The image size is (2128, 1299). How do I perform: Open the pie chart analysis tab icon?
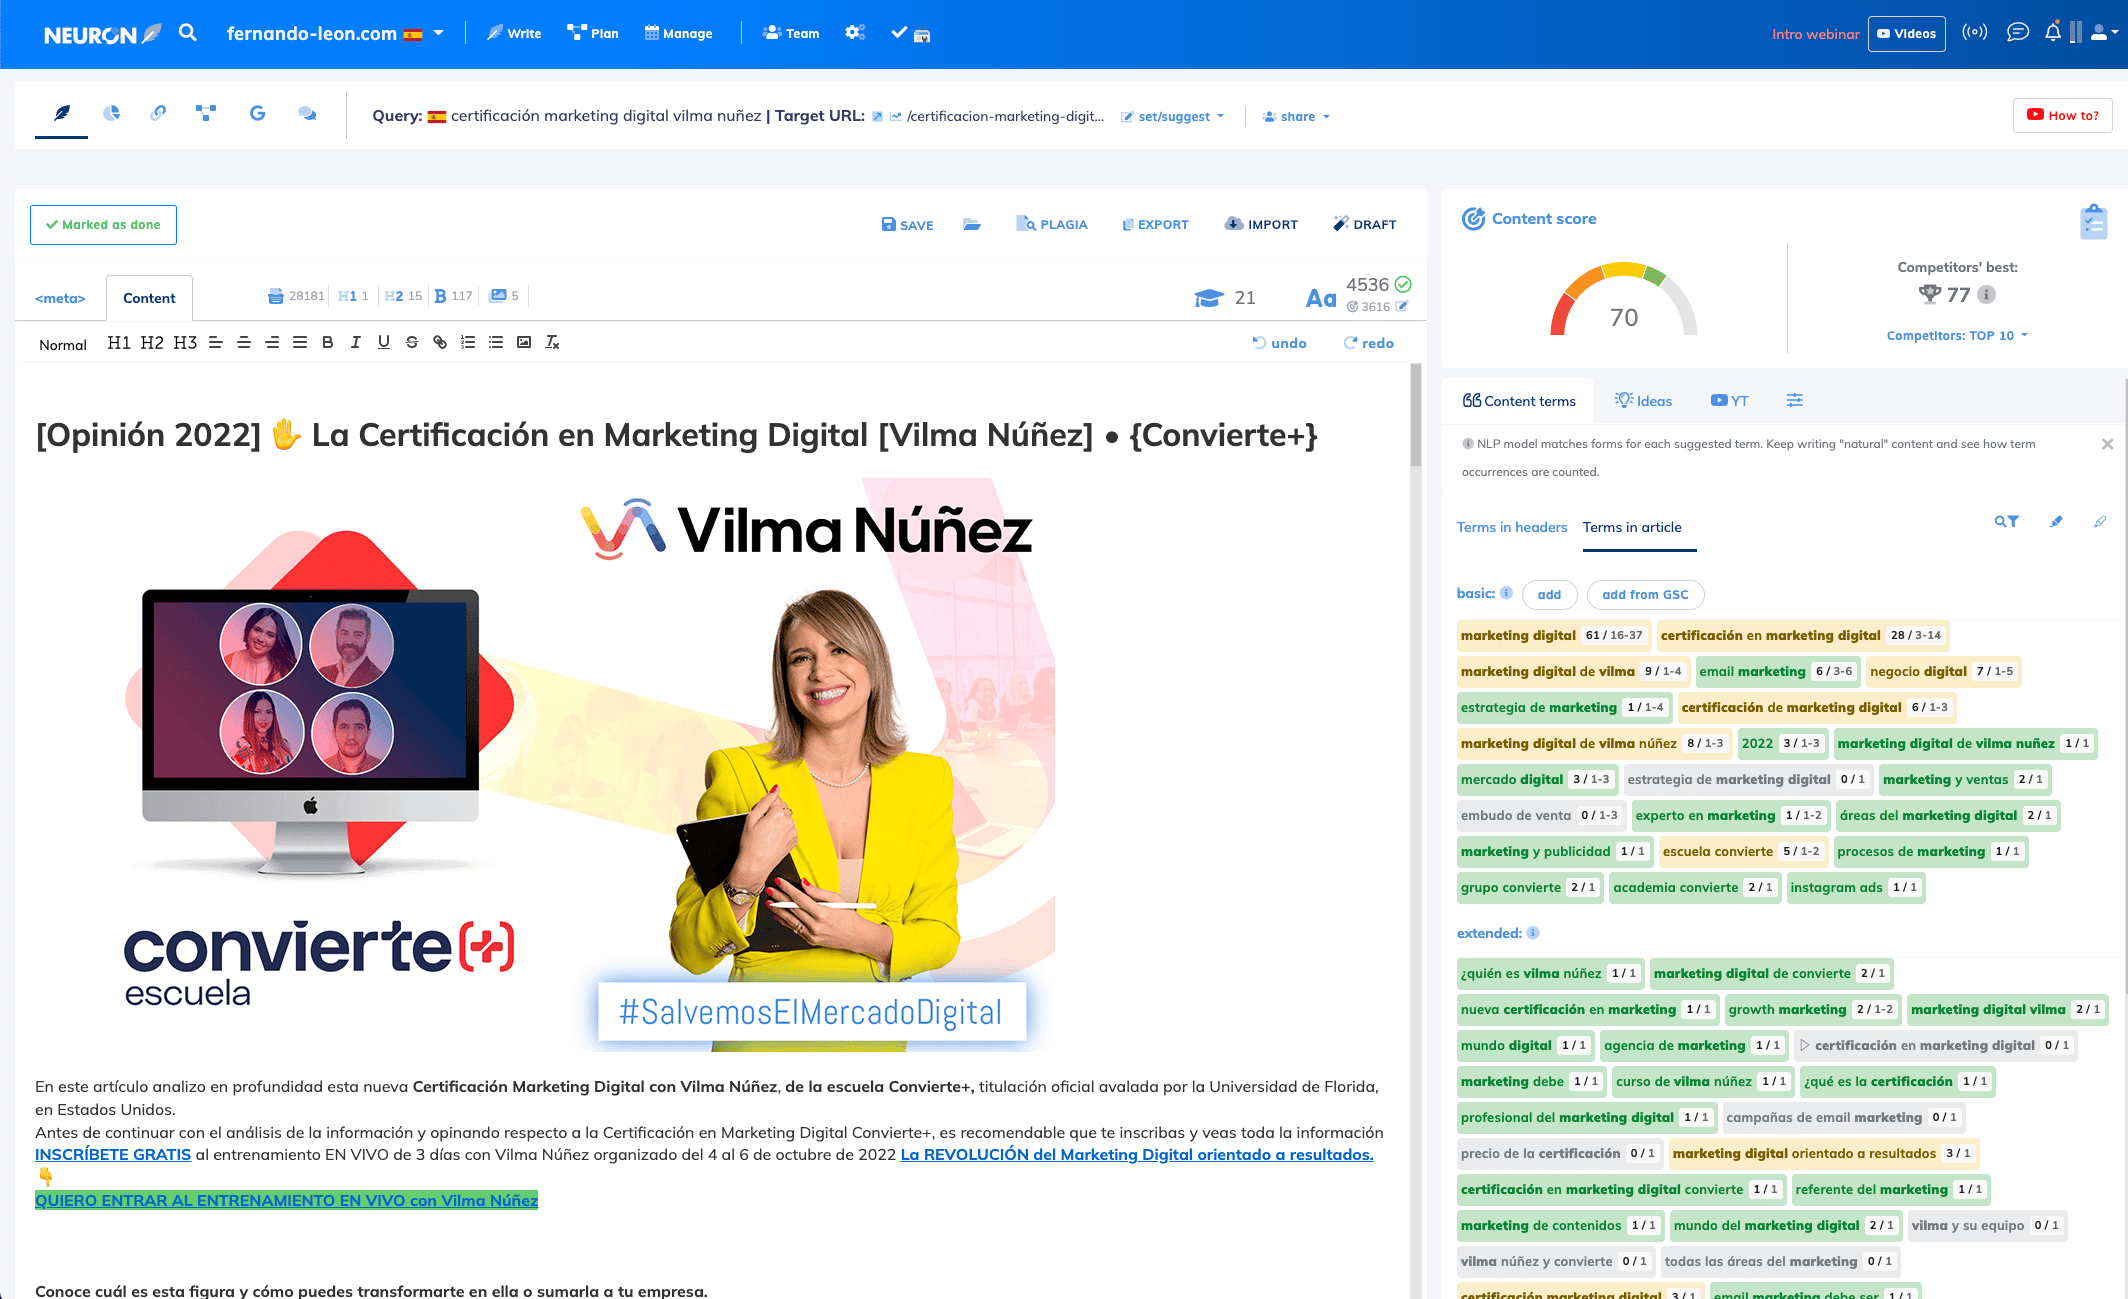(111, 114)
